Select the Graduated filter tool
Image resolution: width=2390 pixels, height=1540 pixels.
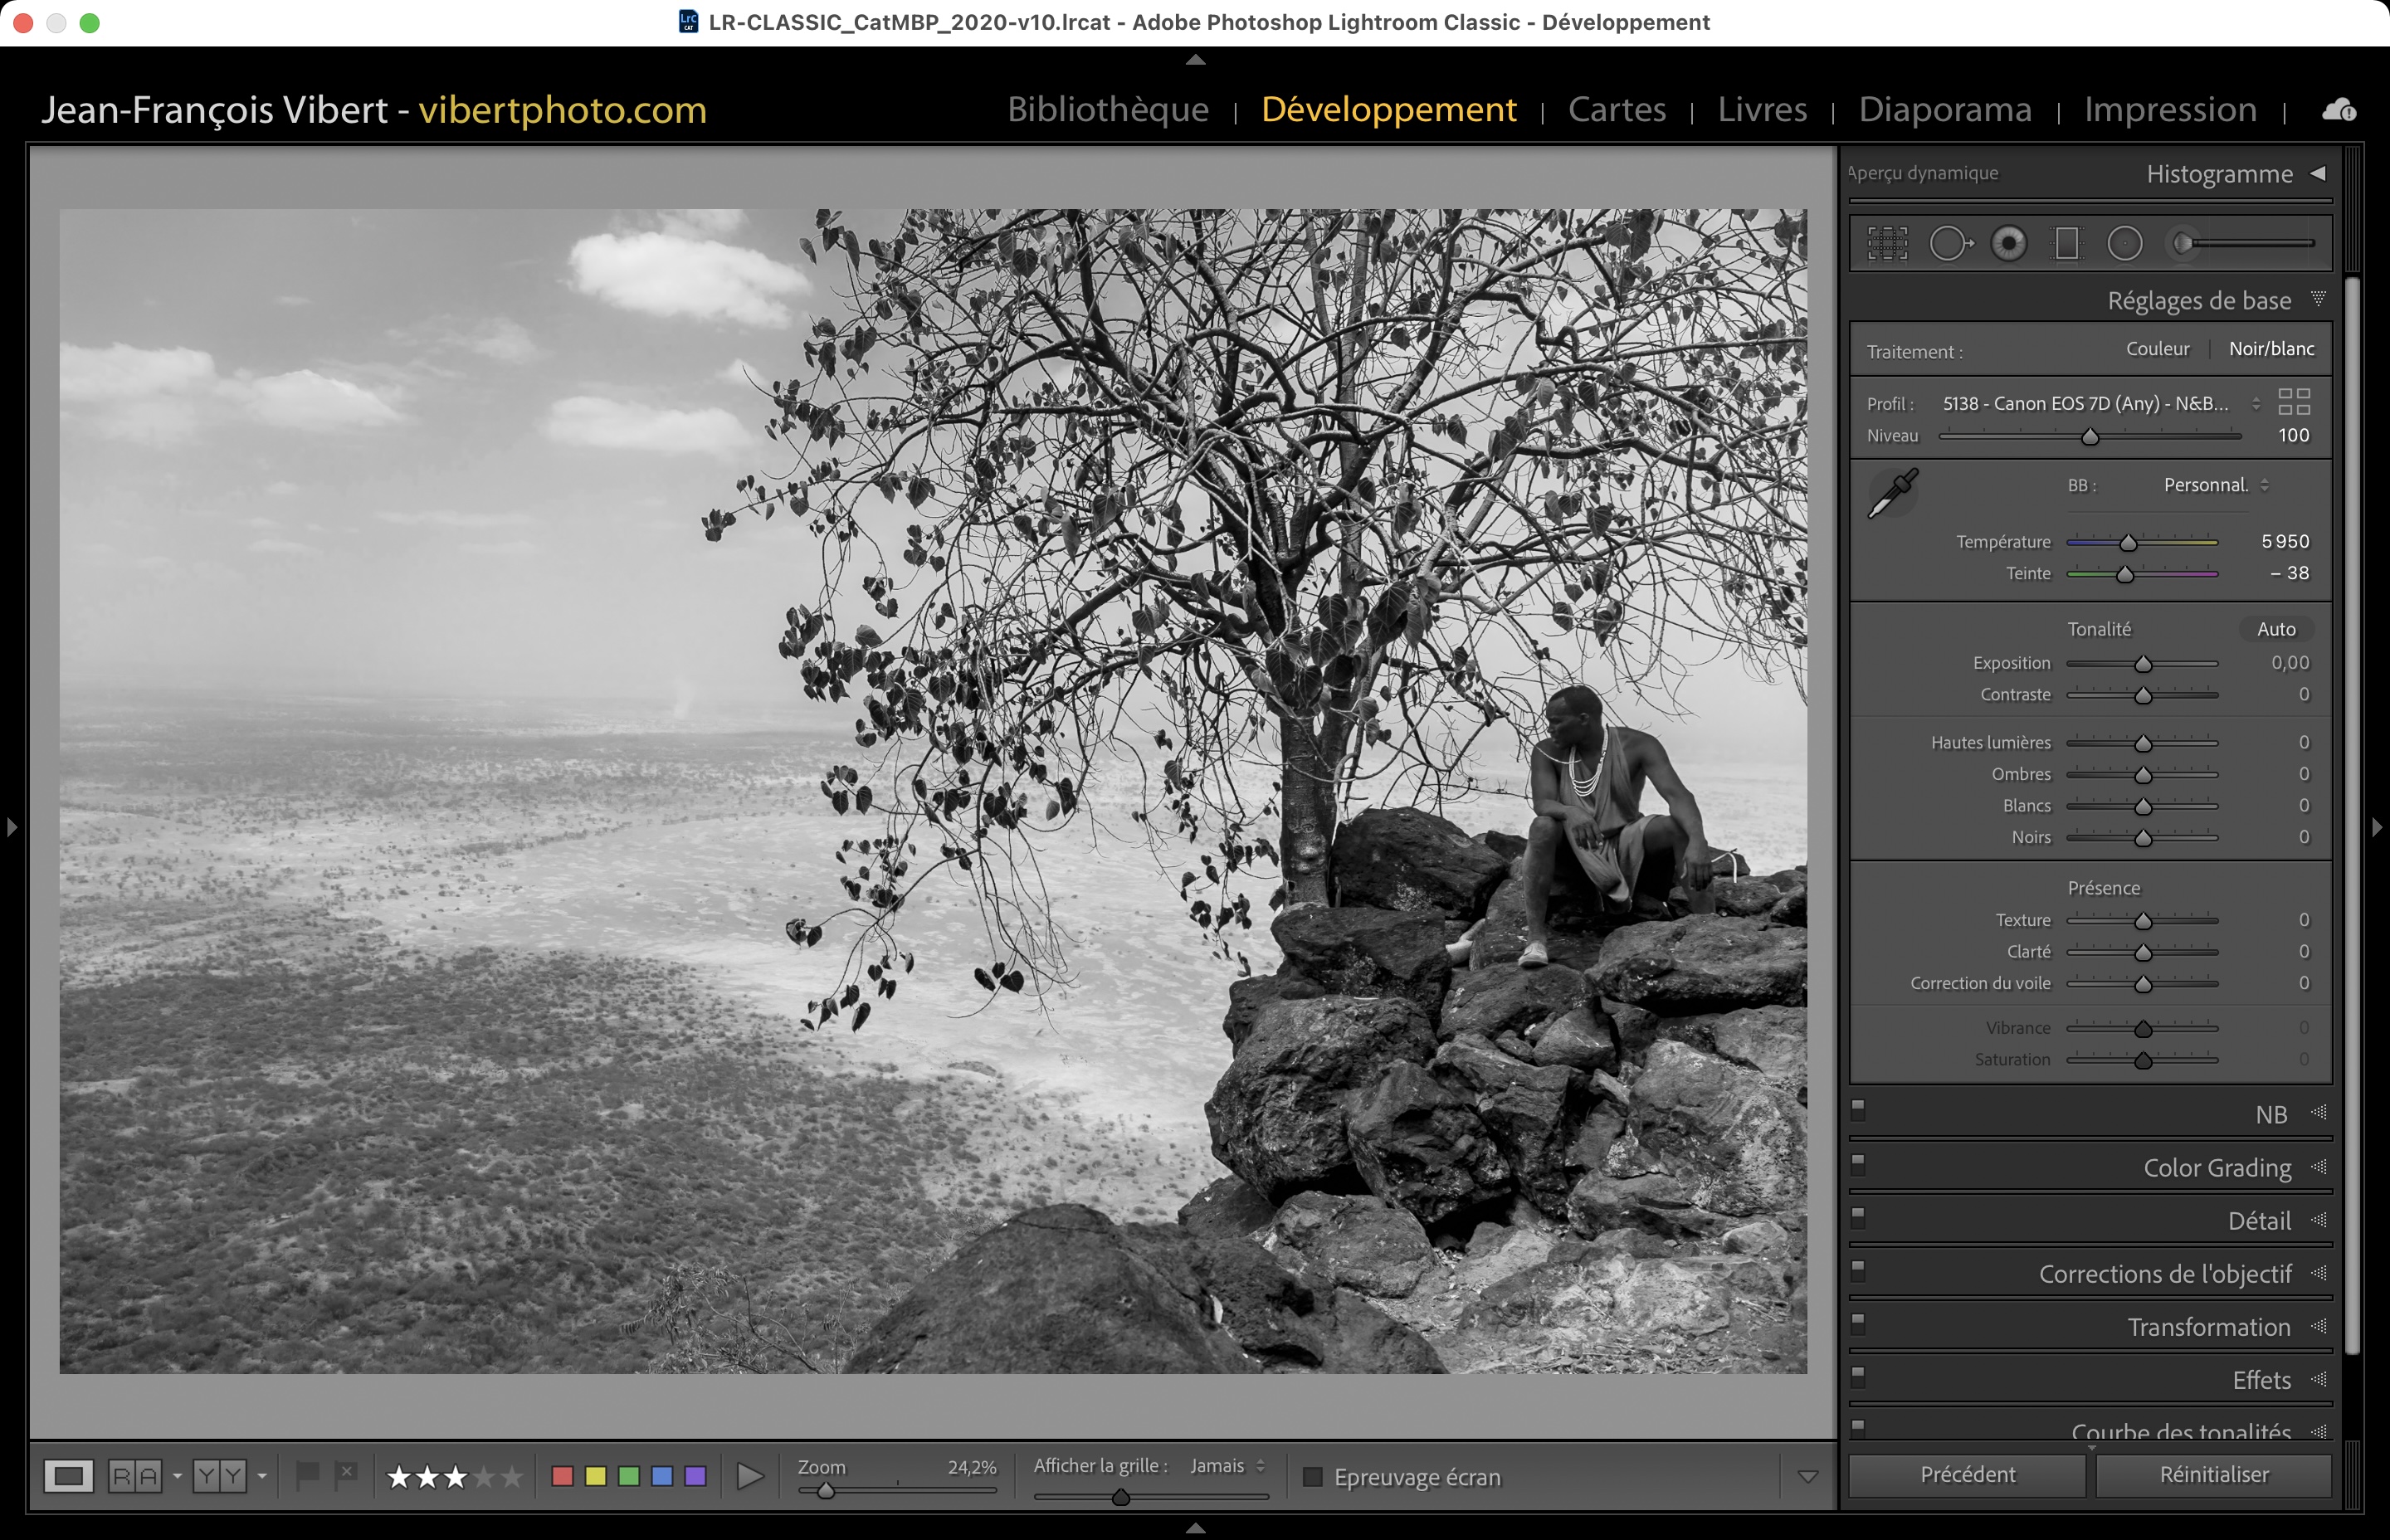click(2066, 243)
